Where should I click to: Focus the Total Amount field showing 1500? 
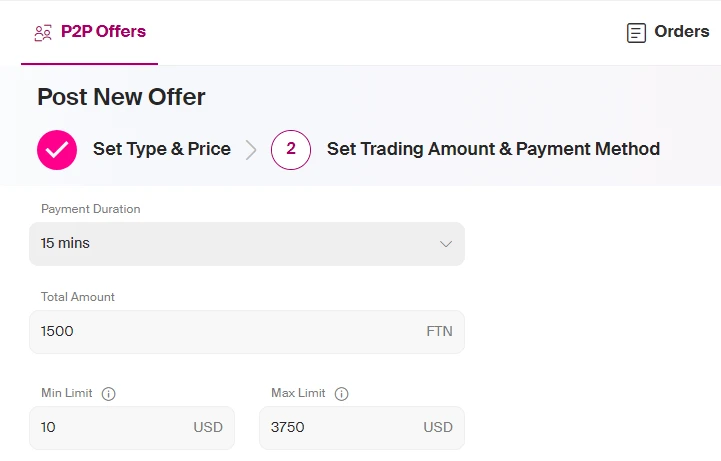point(247,332)
